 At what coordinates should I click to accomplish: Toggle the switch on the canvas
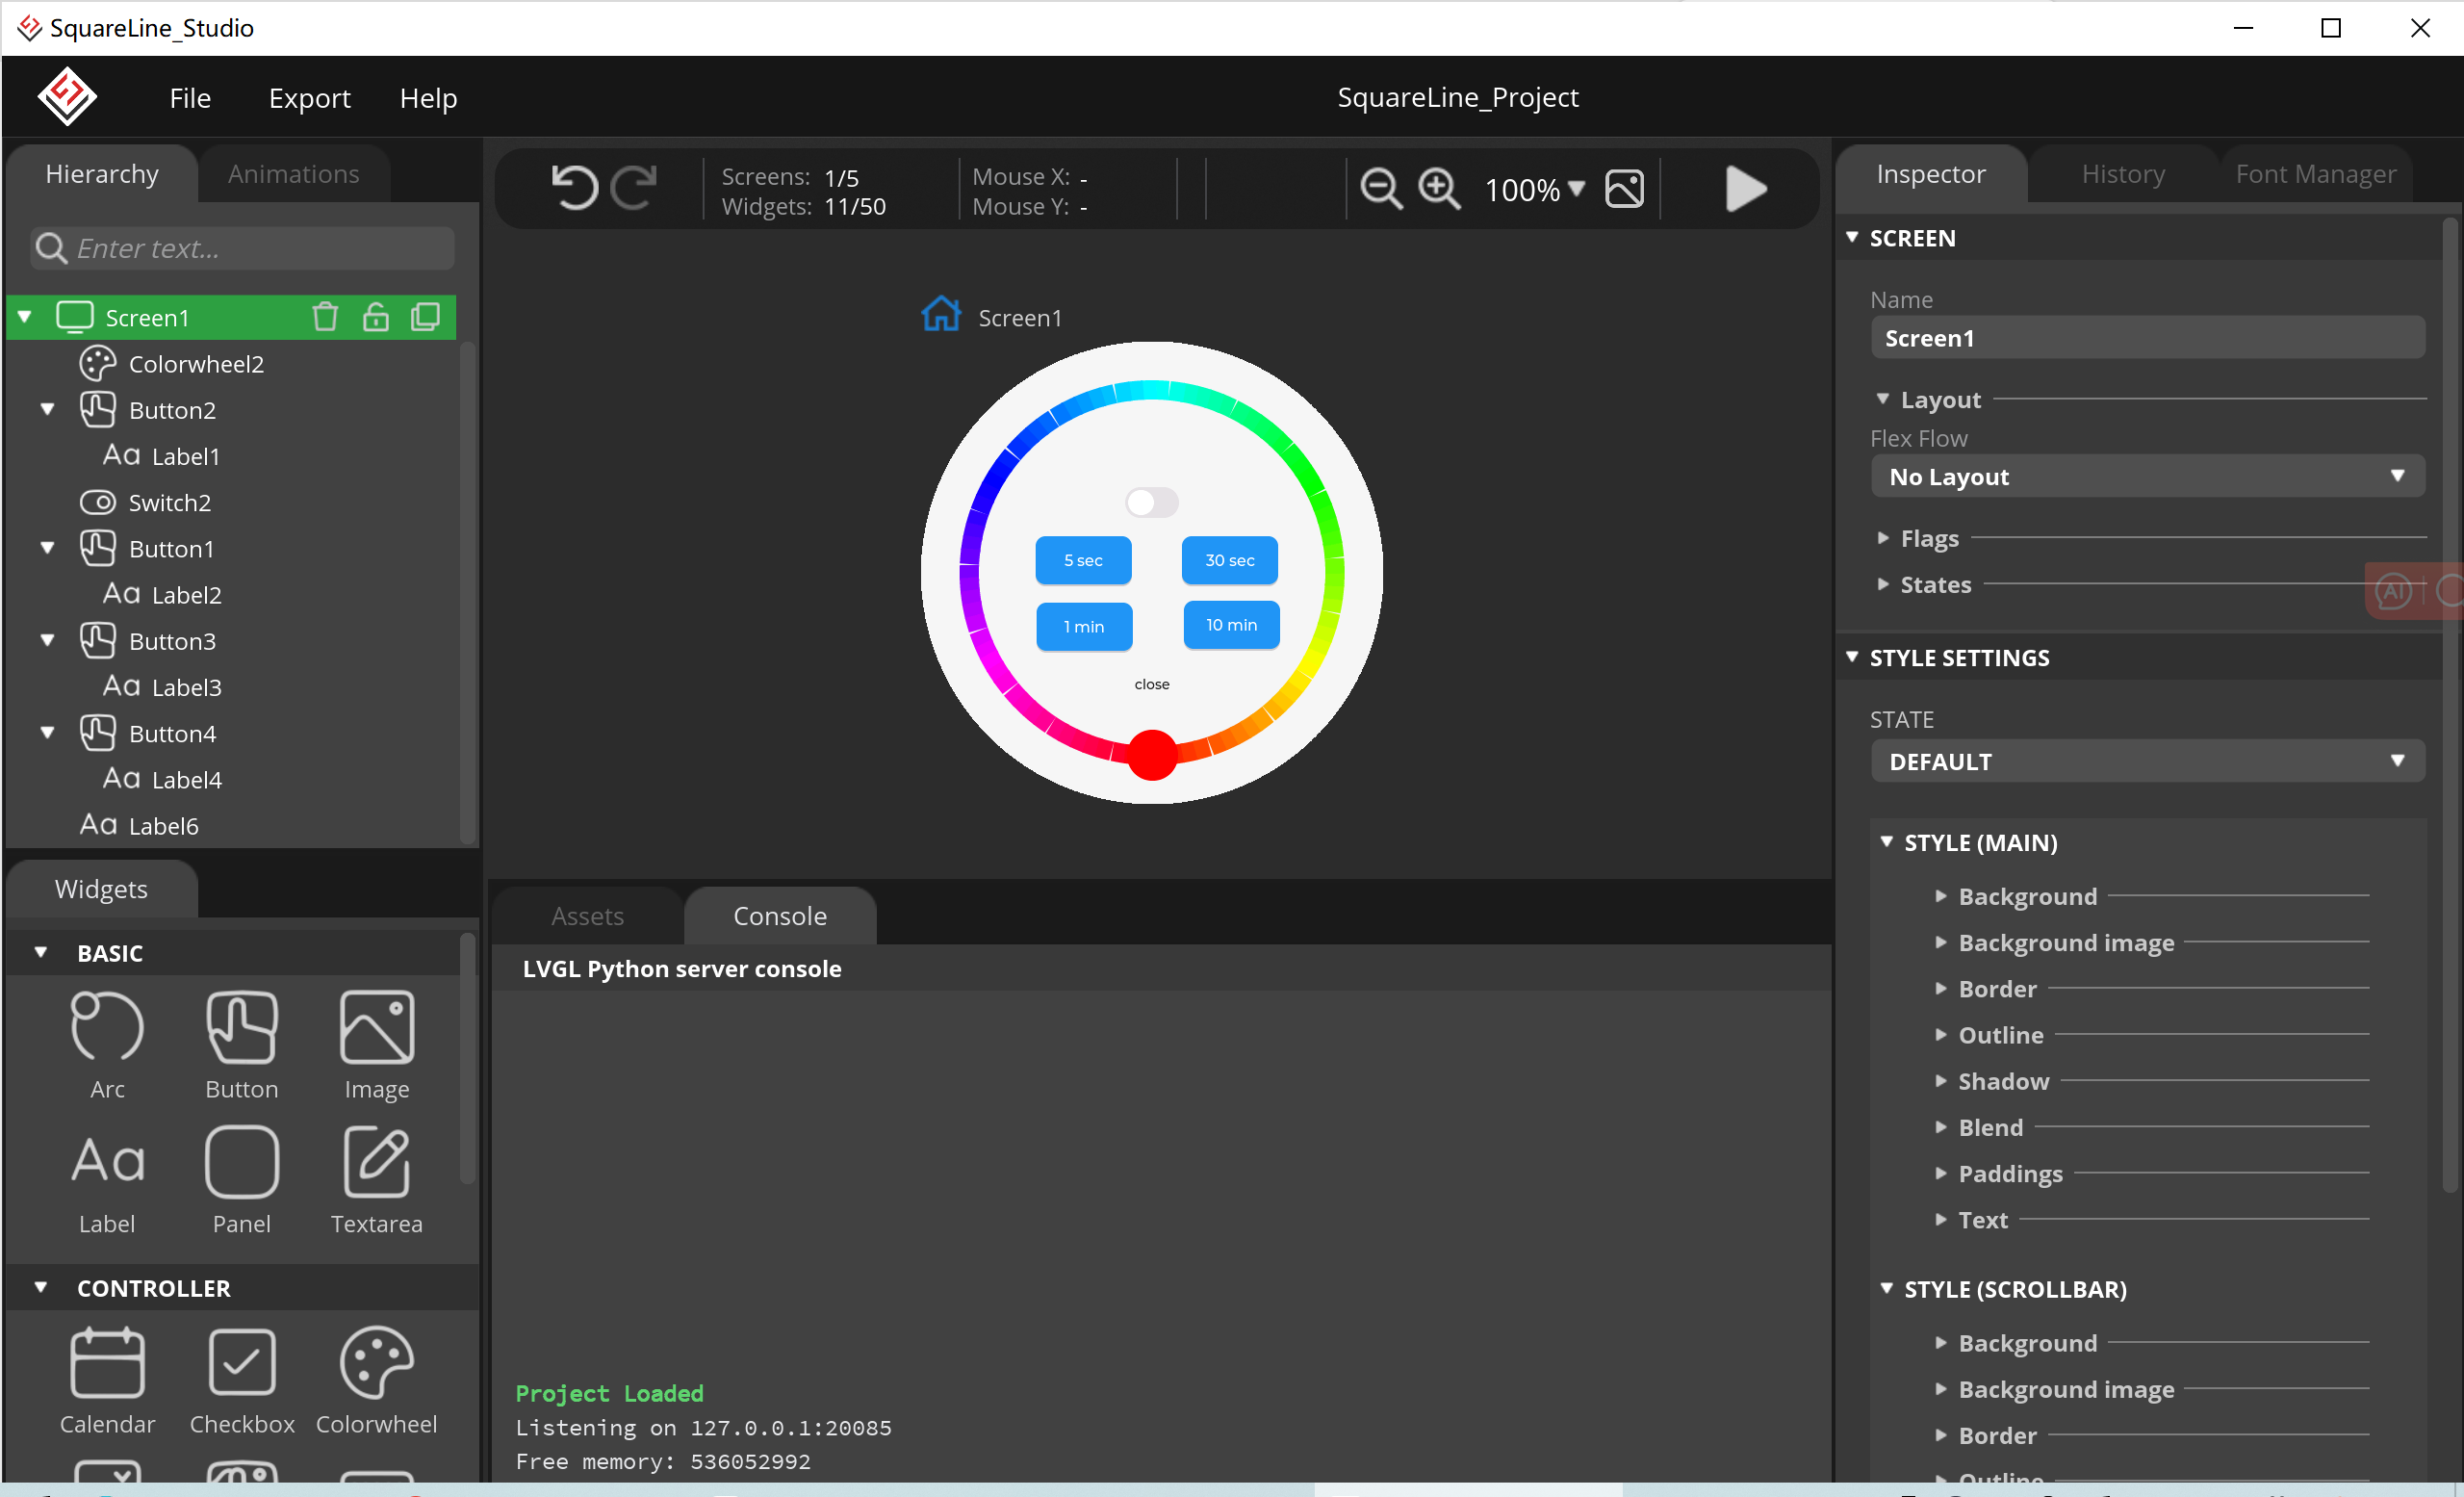click(1151, 502)
